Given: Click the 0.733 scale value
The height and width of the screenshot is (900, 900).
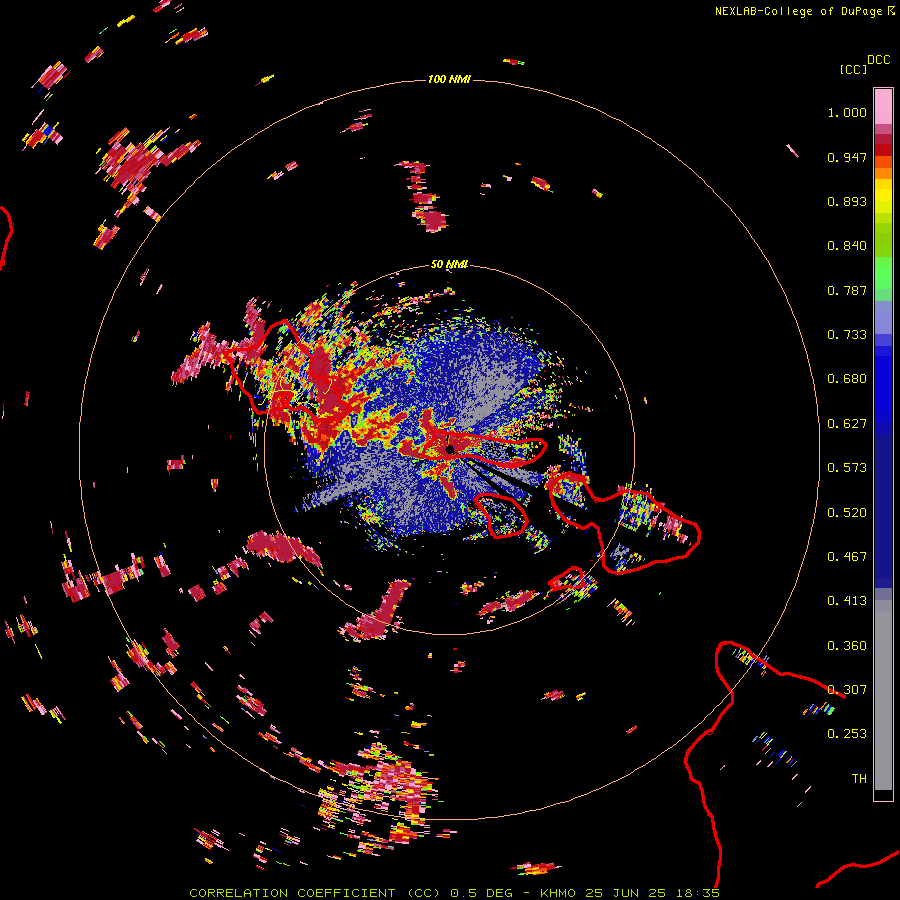Looking at the screenshot, I should click(x=847, y=335).
